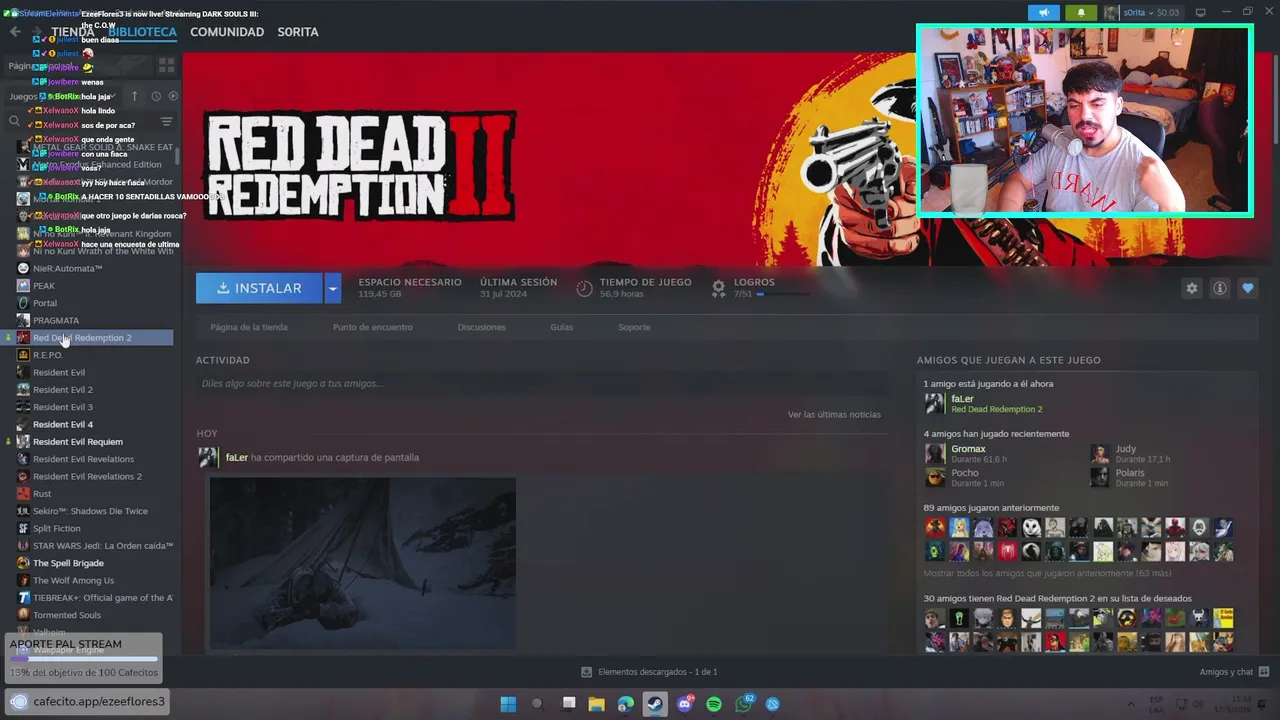
Task: Filter library by recent activity clock icon
Action: pos(156,96)
